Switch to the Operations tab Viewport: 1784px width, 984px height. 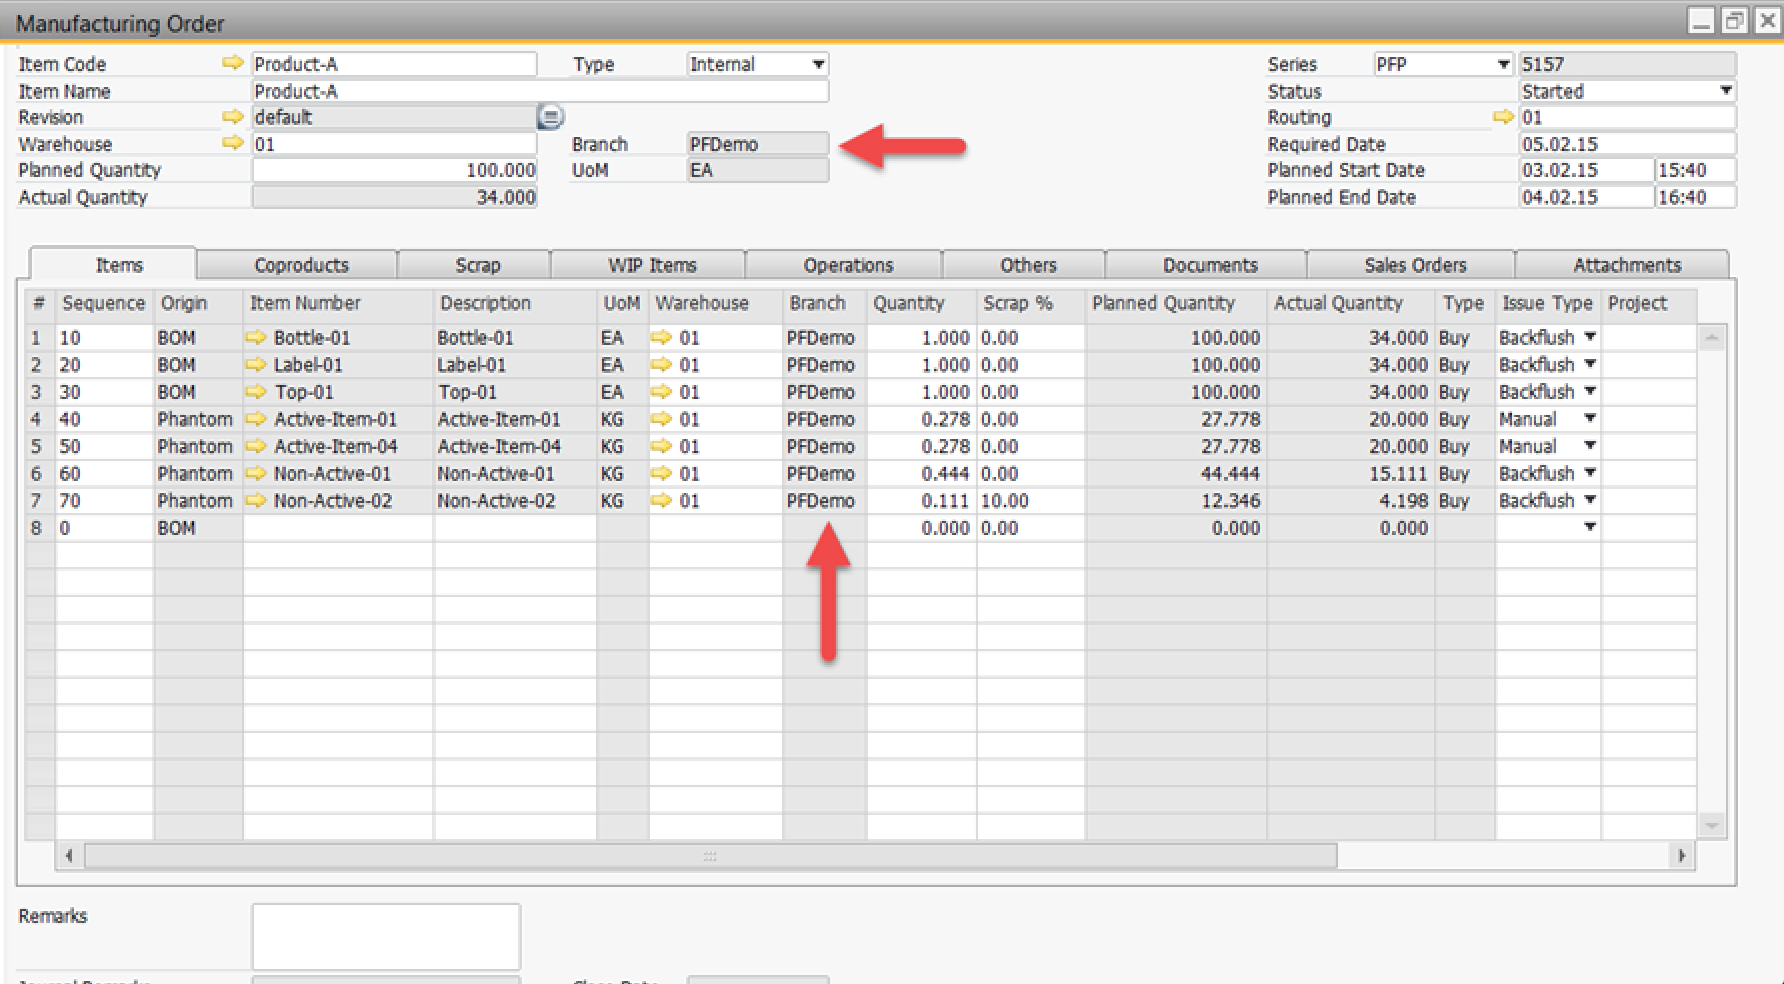(x=848, y=265)
